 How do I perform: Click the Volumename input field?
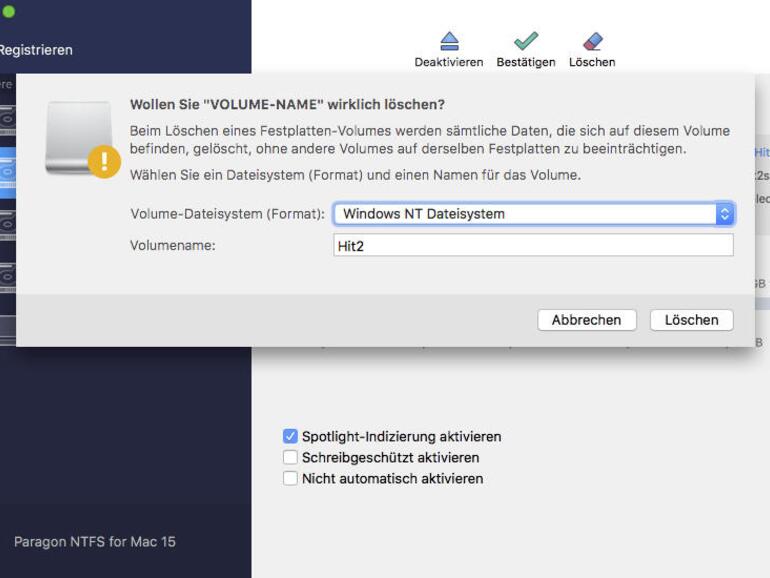click(x=533, y=245)
